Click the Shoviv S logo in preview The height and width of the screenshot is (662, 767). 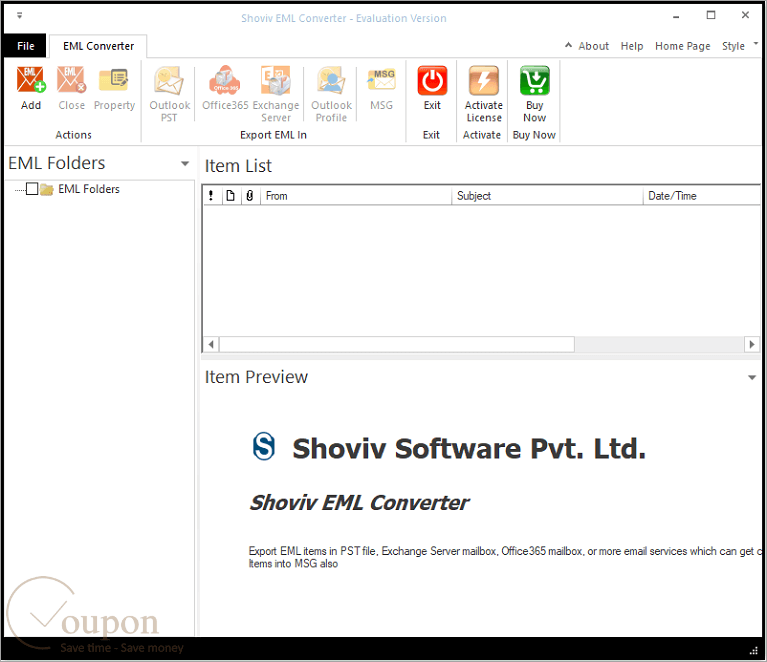(264, 446)
